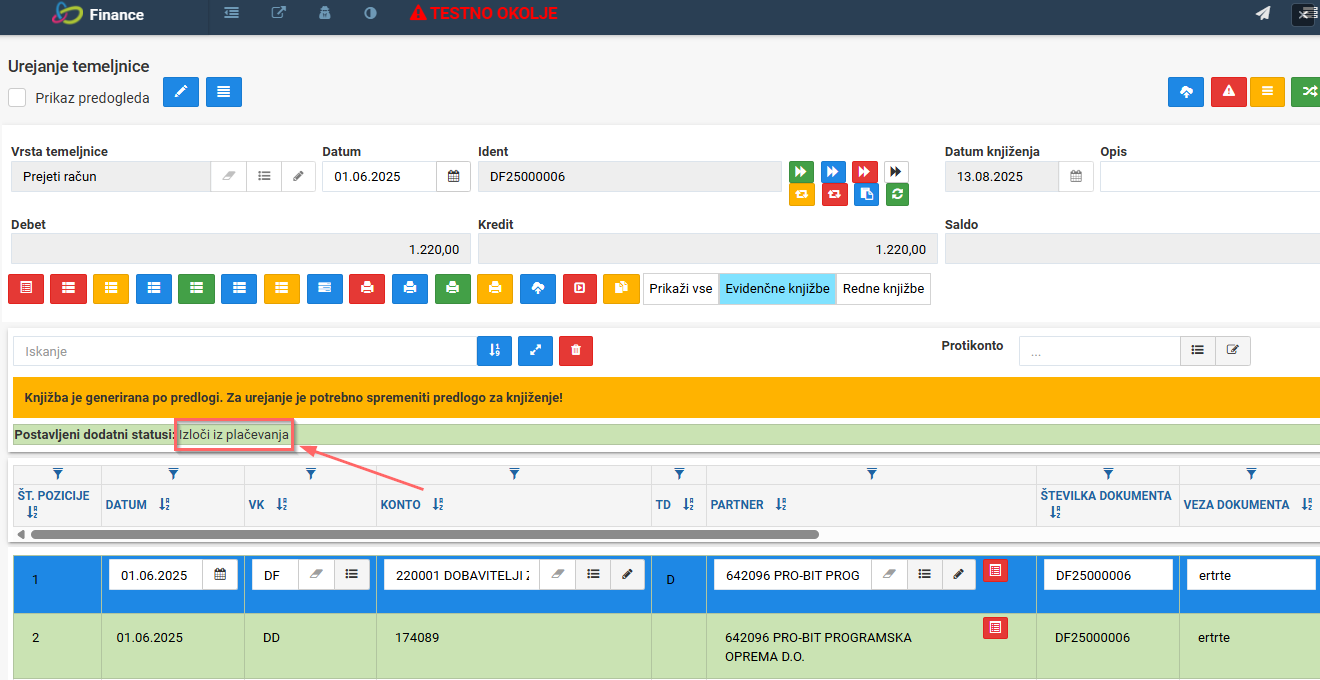The image size is (1320, 680).
Task: Click the red document icon in row 1
Action: 995,570
